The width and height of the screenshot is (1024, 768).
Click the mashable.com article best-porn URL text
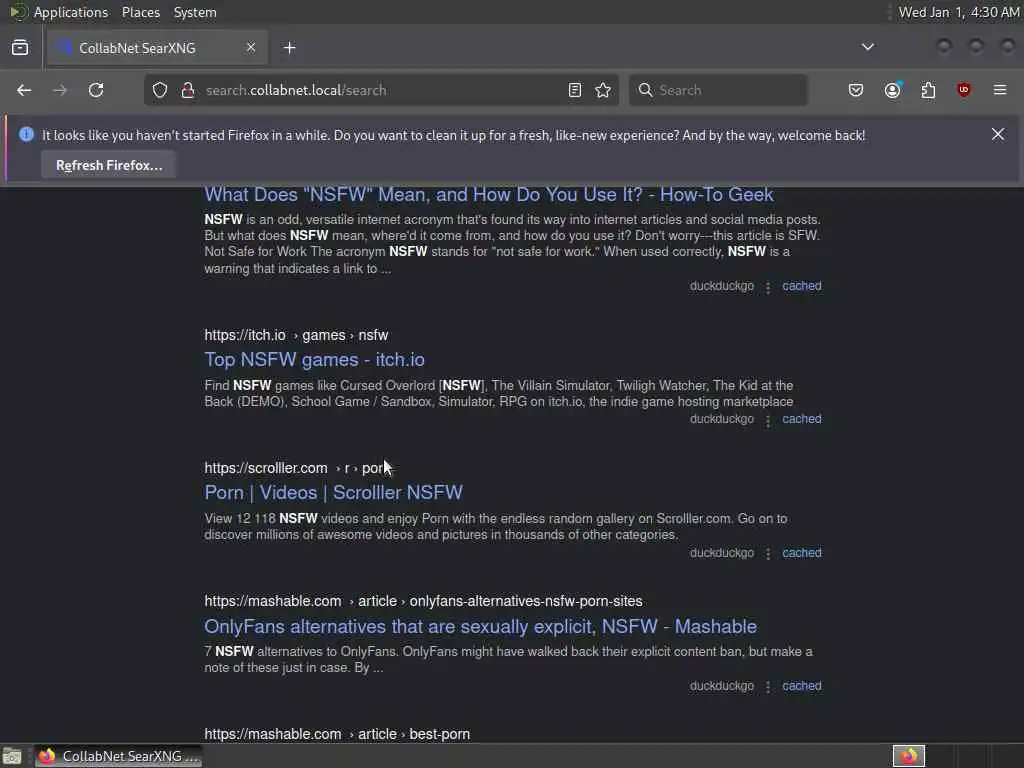(337, 734)
